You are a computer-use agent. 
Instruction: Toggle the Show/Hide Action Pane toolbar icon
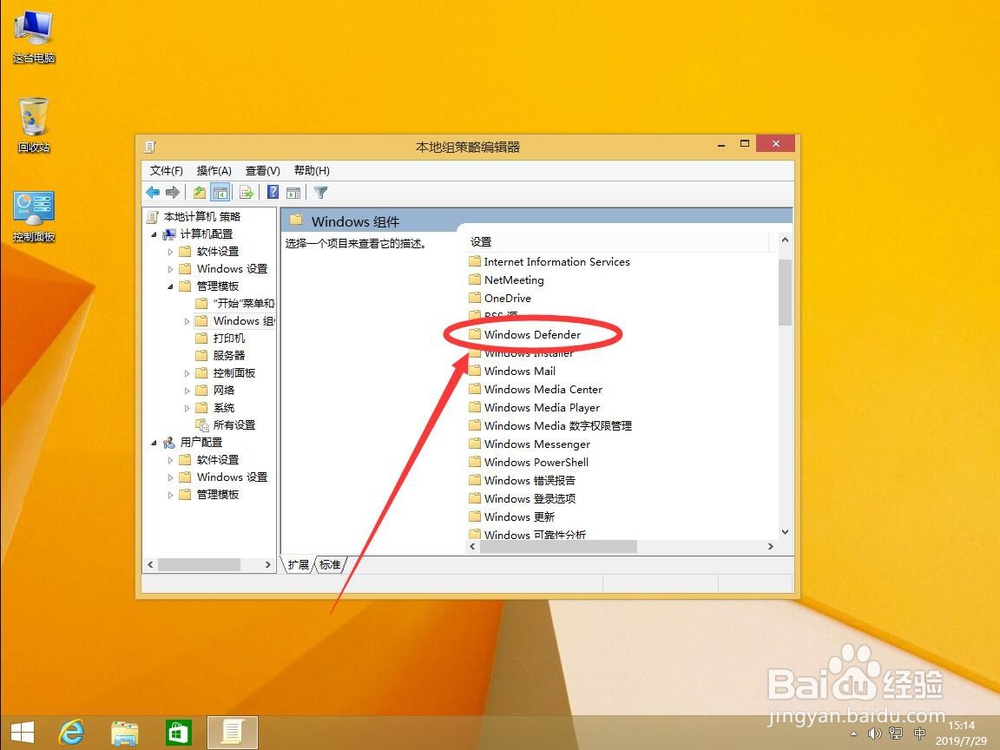(293, 192)
